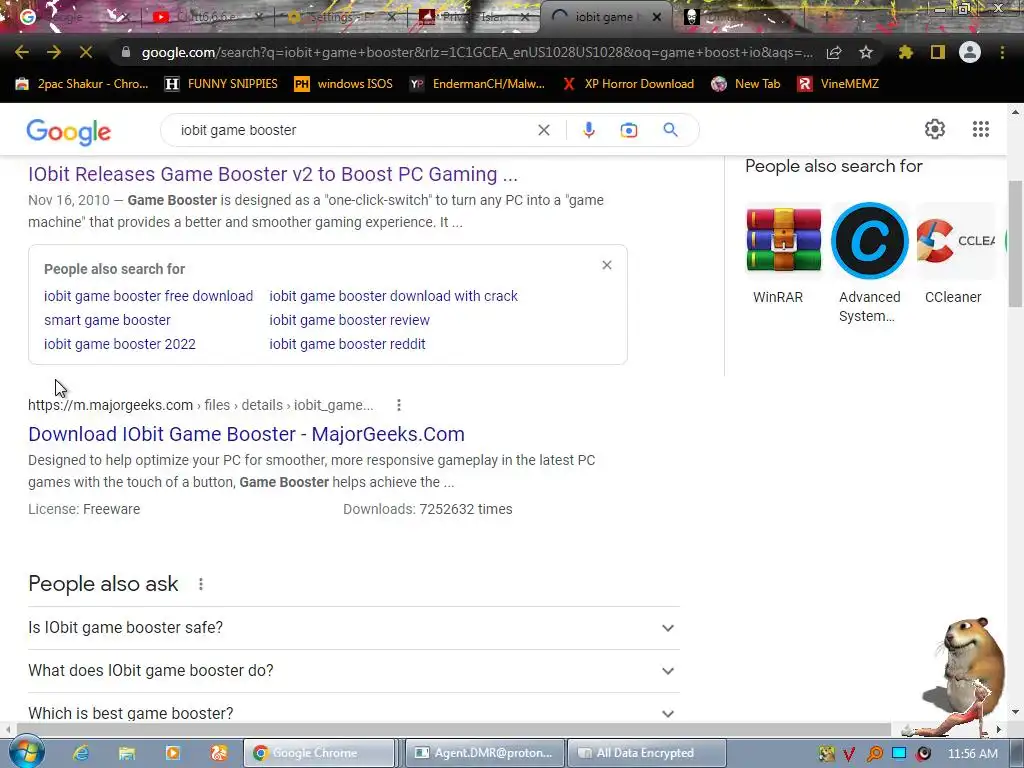1024x768 pixels.
Task: Search 'iobit game booster download with crack'
Action: click(x=393, y=296)
